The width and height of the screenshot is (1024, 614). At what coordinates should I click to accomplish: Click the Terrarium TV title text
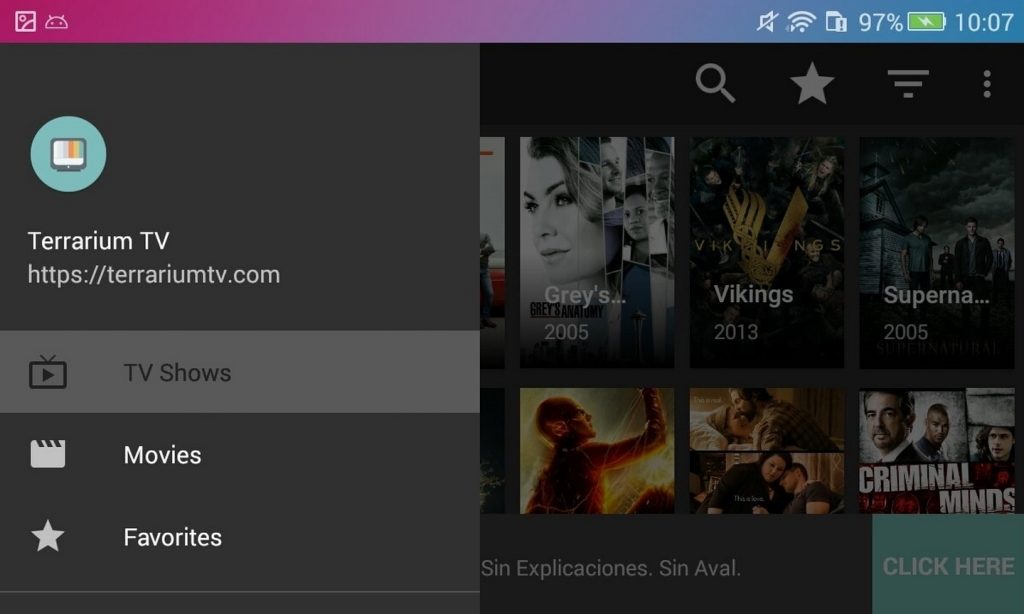click(x=99, y=241)
